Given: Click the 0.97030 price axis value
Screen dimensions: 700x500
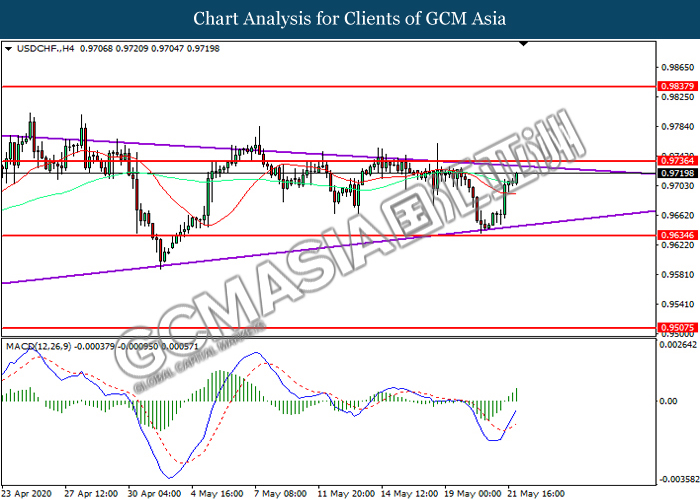Looking at the screenshot, I should 678,185.
